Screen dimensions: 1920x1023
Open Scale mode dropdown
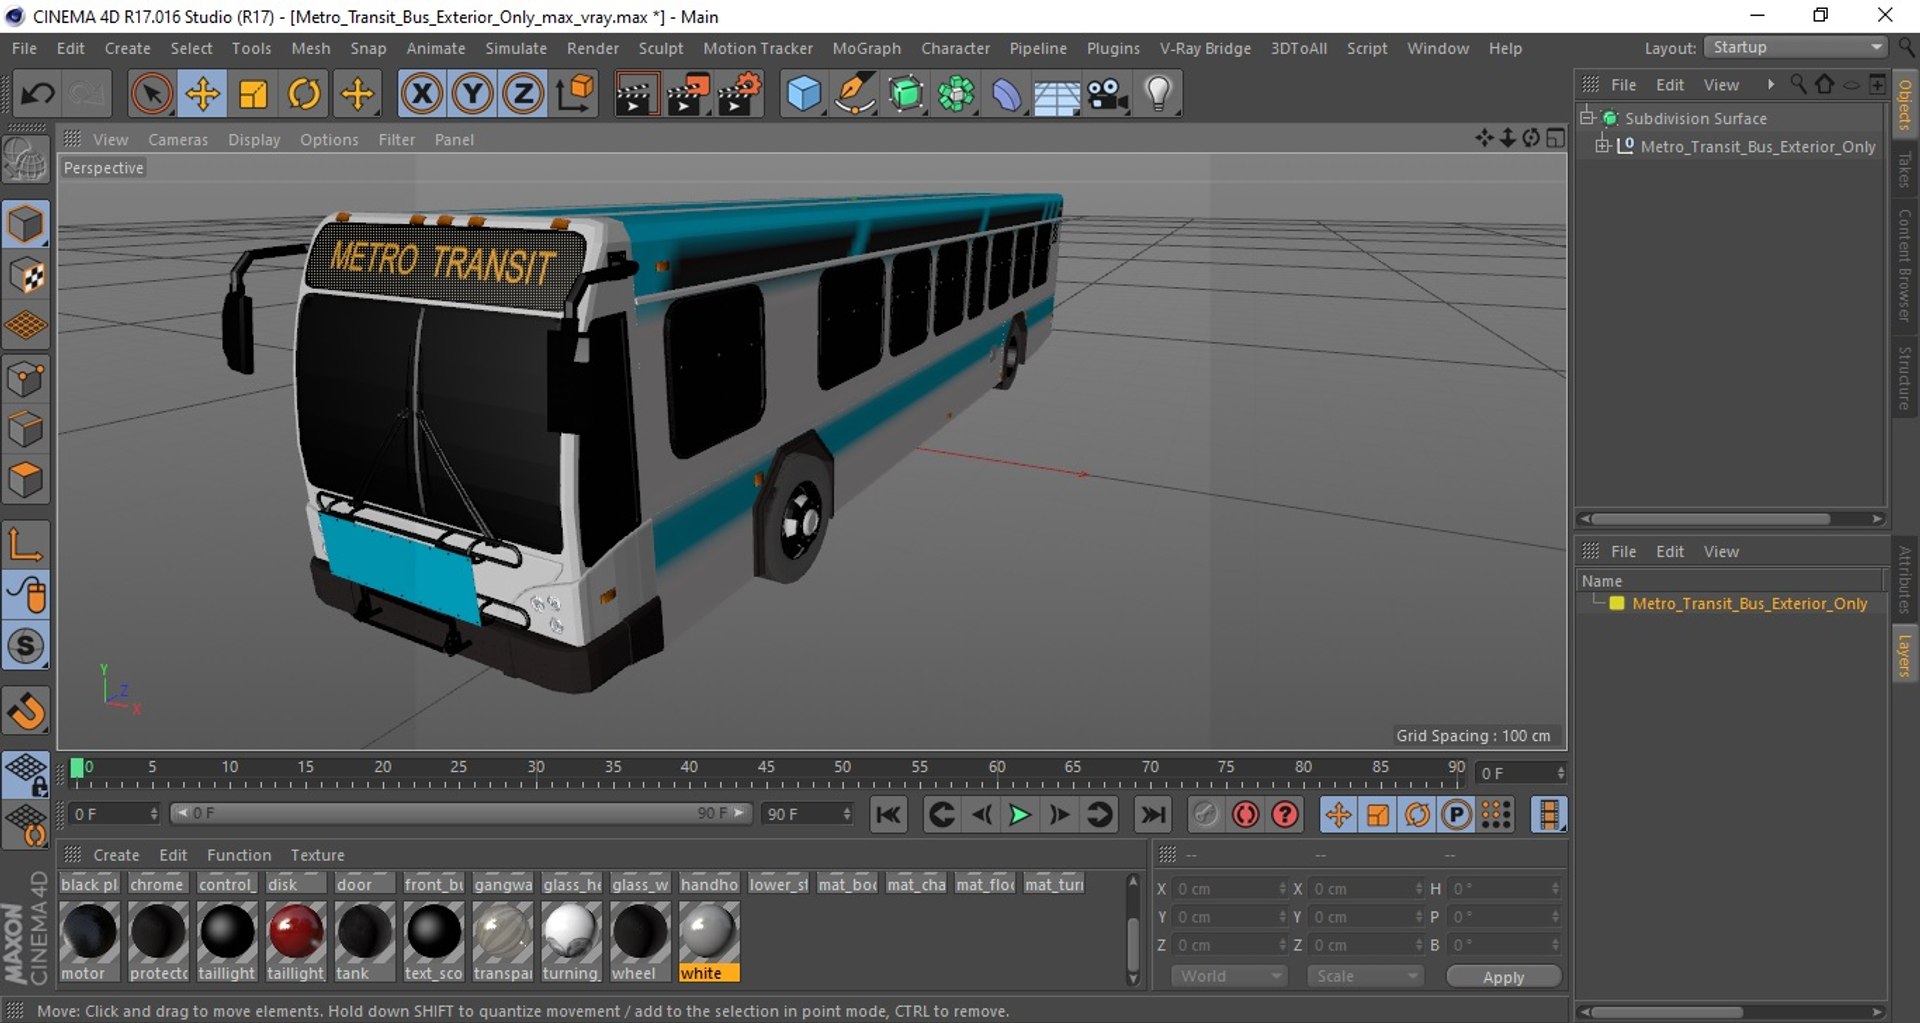(1365, 976)
